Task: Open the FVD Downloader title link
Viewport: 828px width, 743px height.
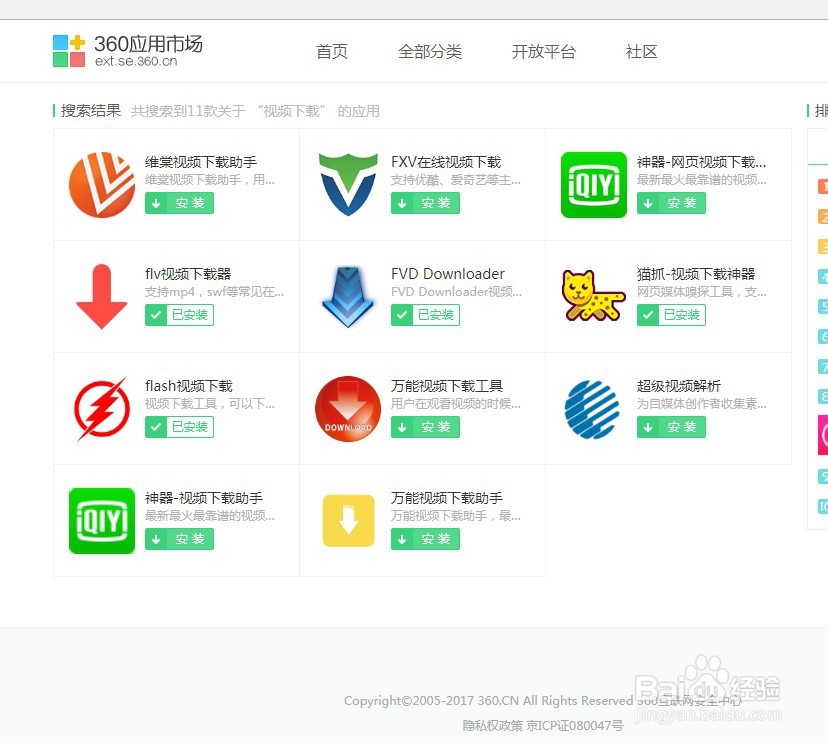Action: coord(448,274)
